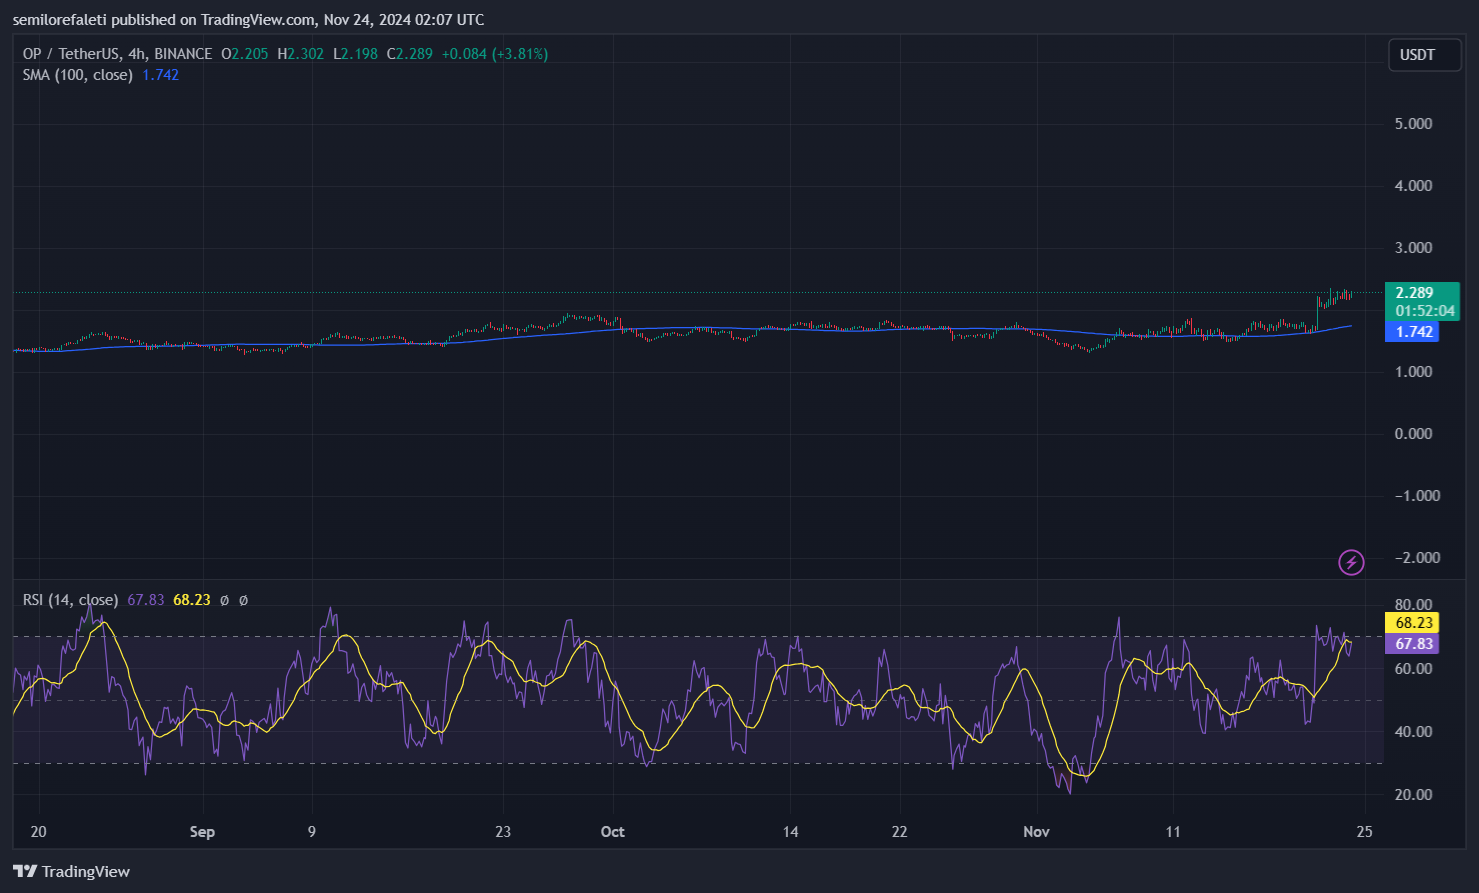Click the Sep date on time axis

pos(202,832)
